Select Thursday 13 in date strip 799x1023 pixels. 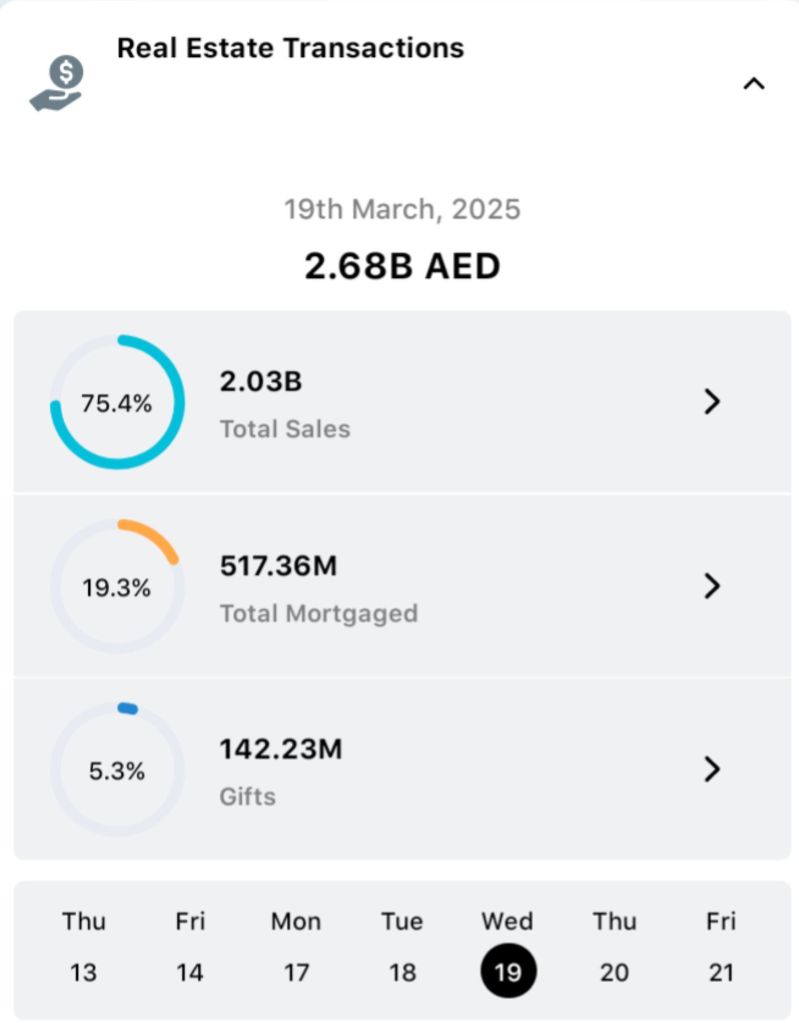coord(84,946)
